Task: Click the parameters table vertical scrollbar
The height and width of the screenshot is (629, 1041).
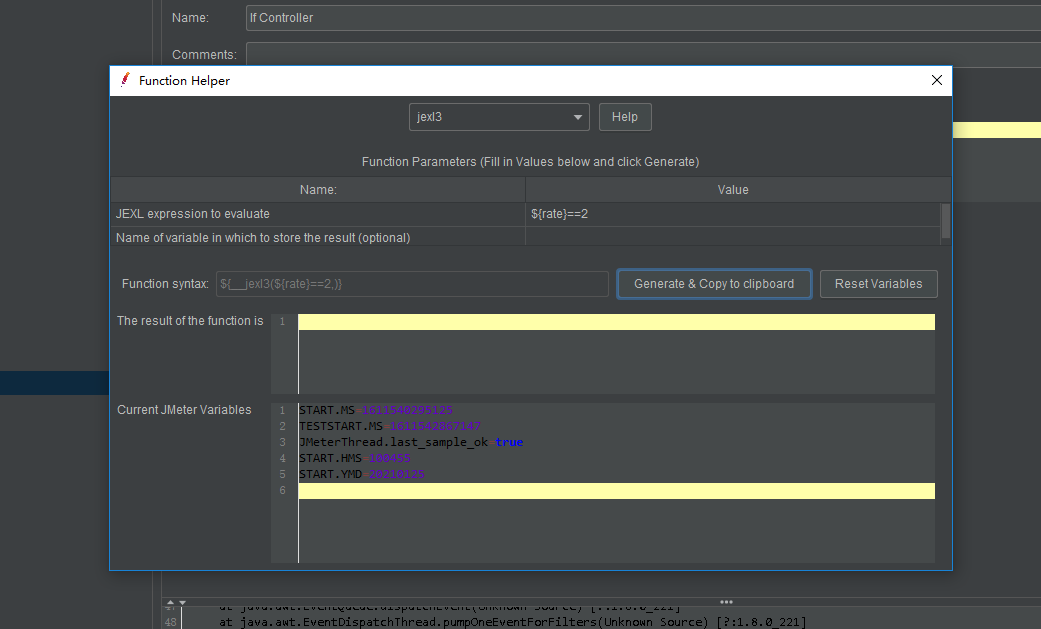Action: click(x=945, y=222)
